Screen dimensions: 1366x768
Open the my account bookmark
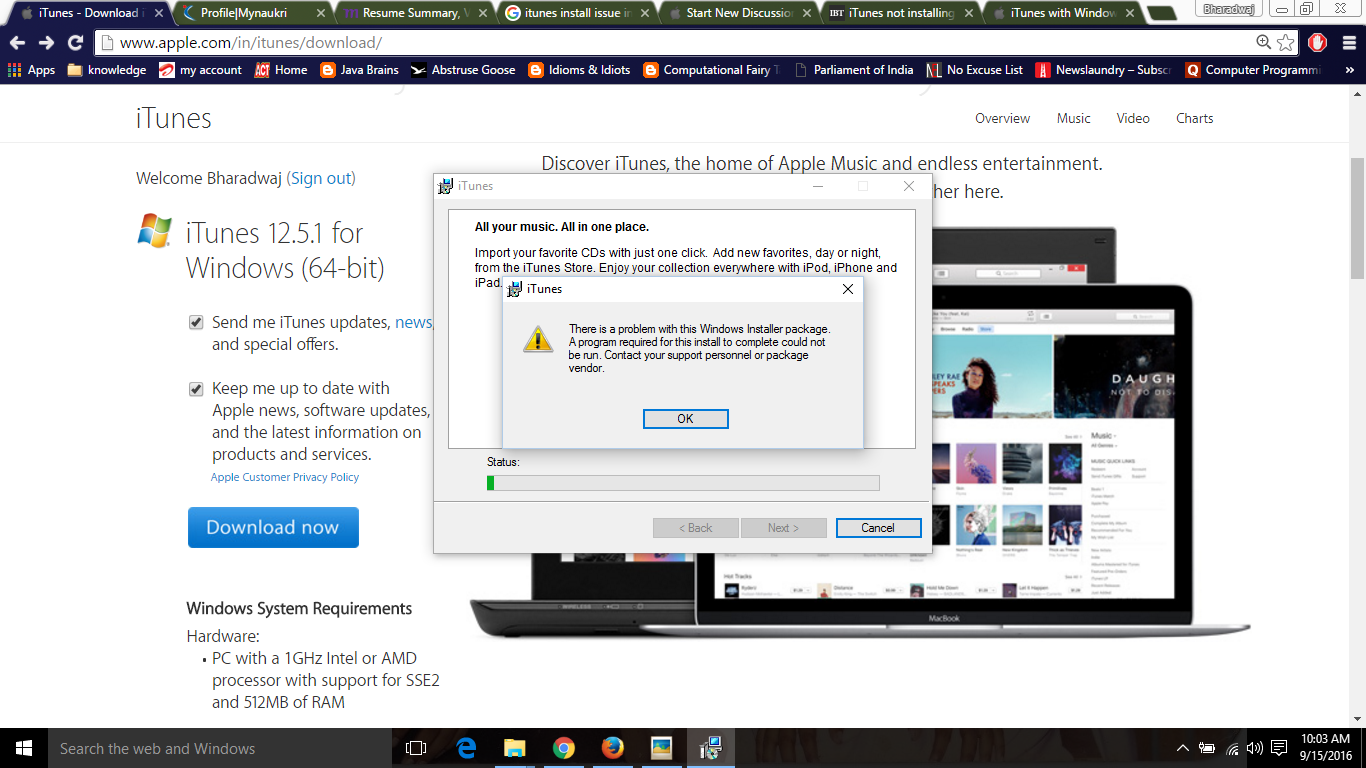pos(200,70)
